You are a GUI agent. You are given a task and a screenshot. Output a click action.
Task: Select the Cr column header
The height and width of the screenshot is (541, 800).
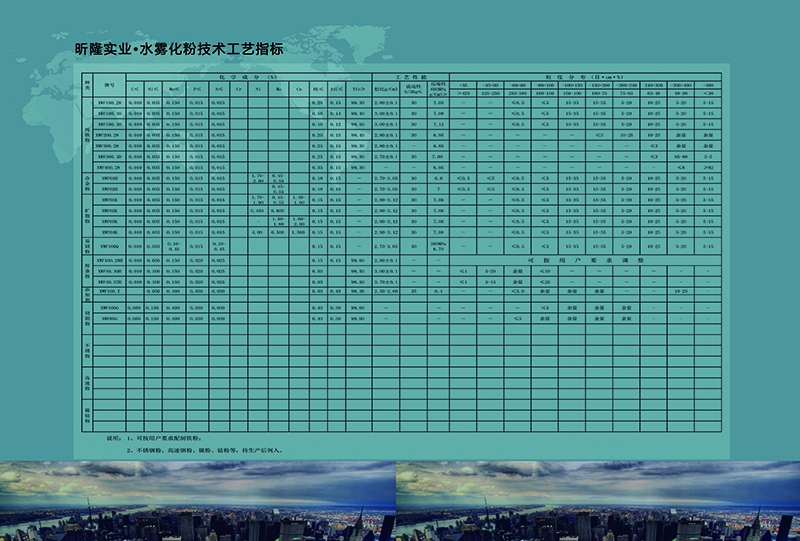point(238,89)
